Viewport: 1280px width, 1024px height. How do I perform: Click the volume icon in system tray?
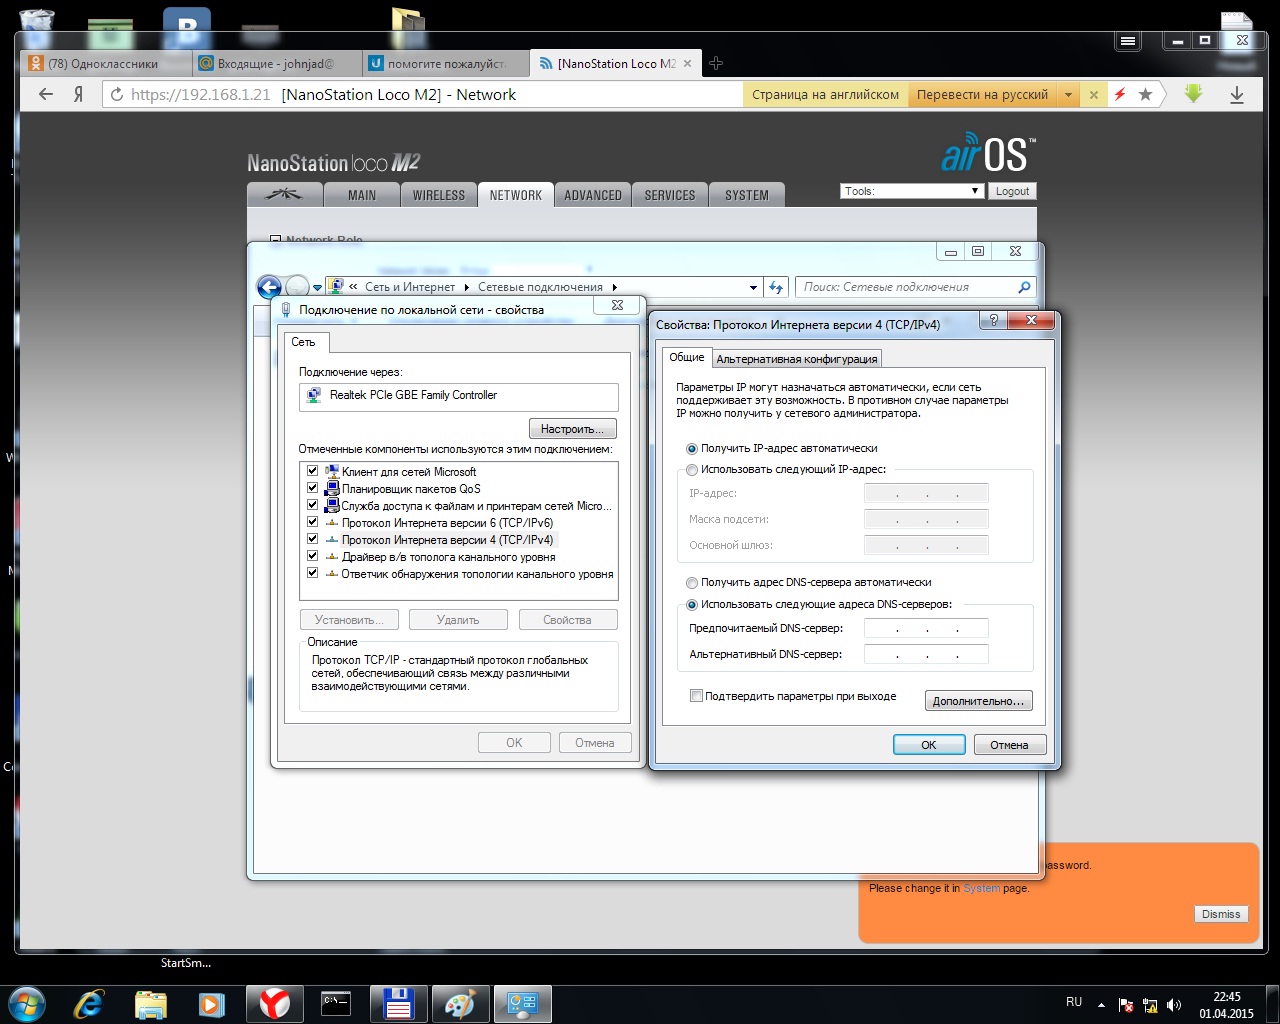click(x=1174, y=1005)
